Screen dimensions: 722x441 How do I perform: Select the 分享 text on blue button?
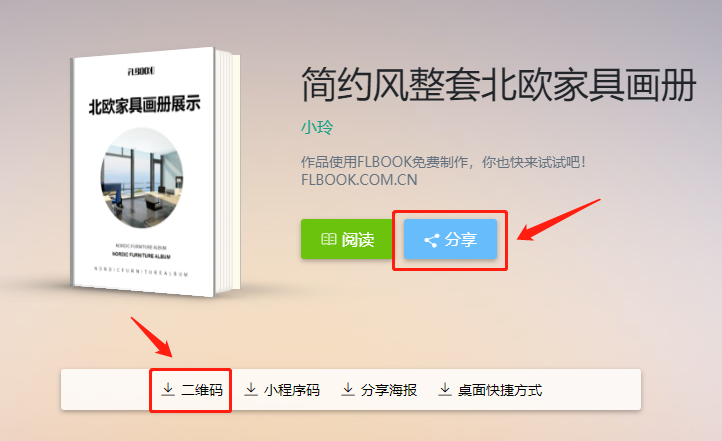(x=460, y=239)
